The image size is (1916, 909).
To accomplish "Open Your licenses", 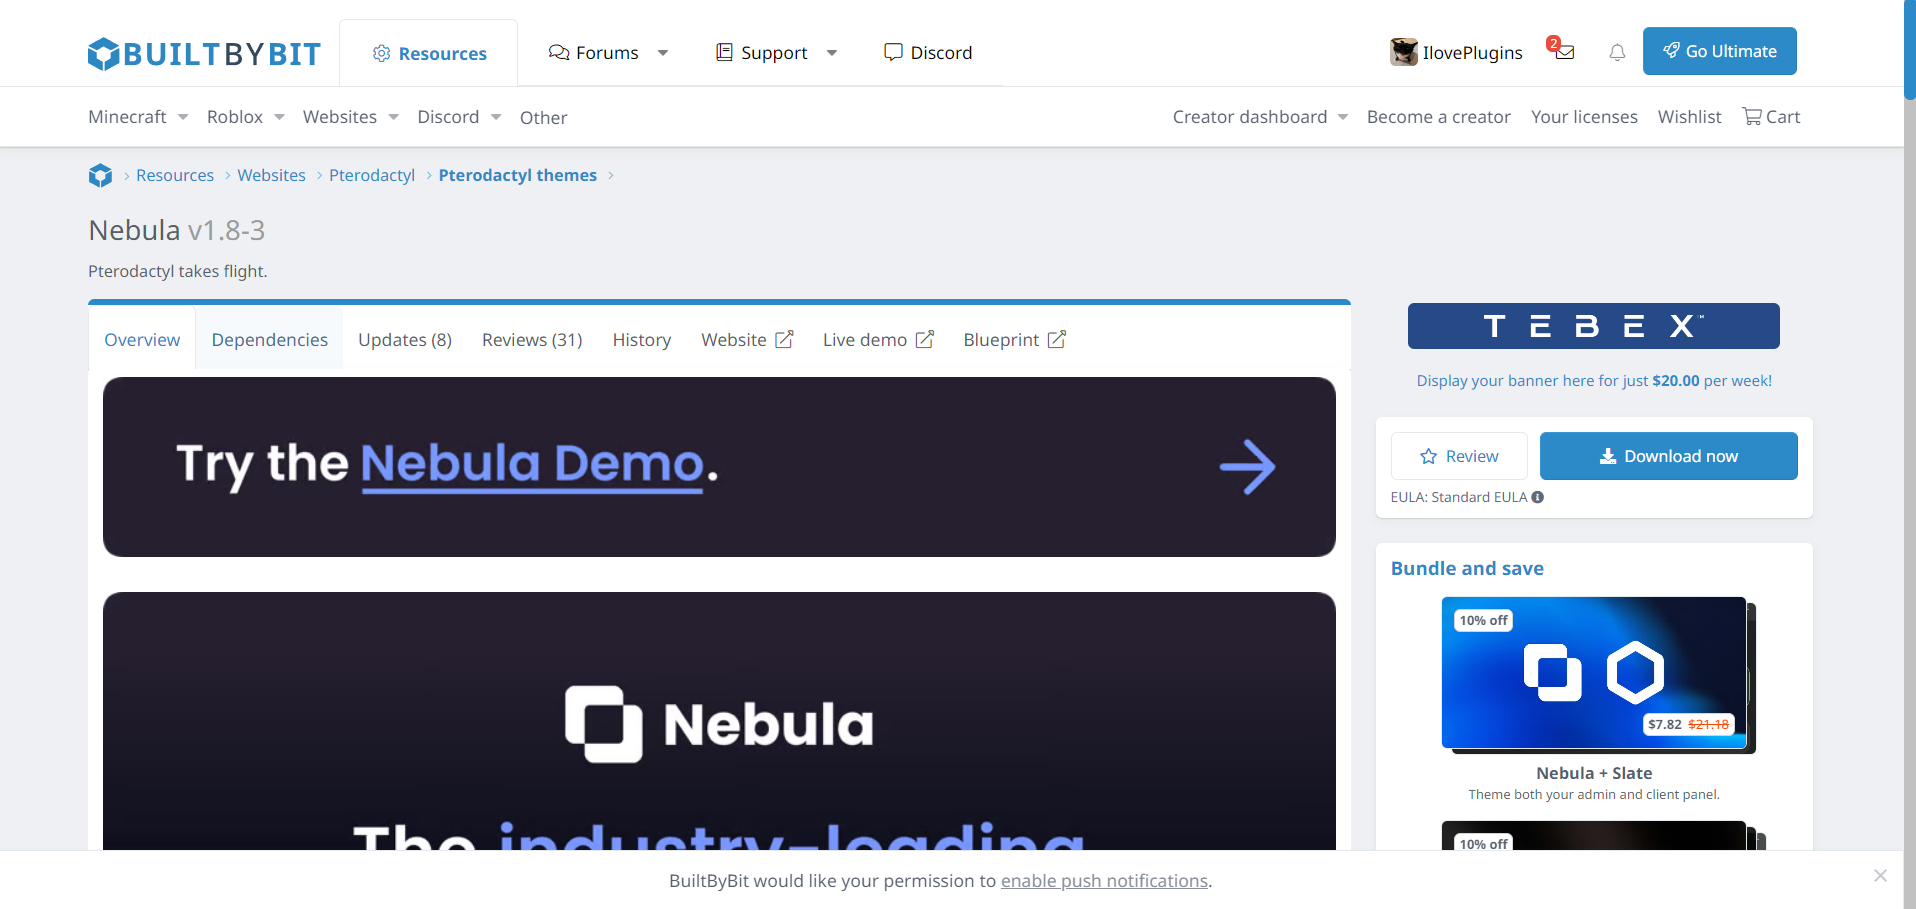I will click(1584, 117).
